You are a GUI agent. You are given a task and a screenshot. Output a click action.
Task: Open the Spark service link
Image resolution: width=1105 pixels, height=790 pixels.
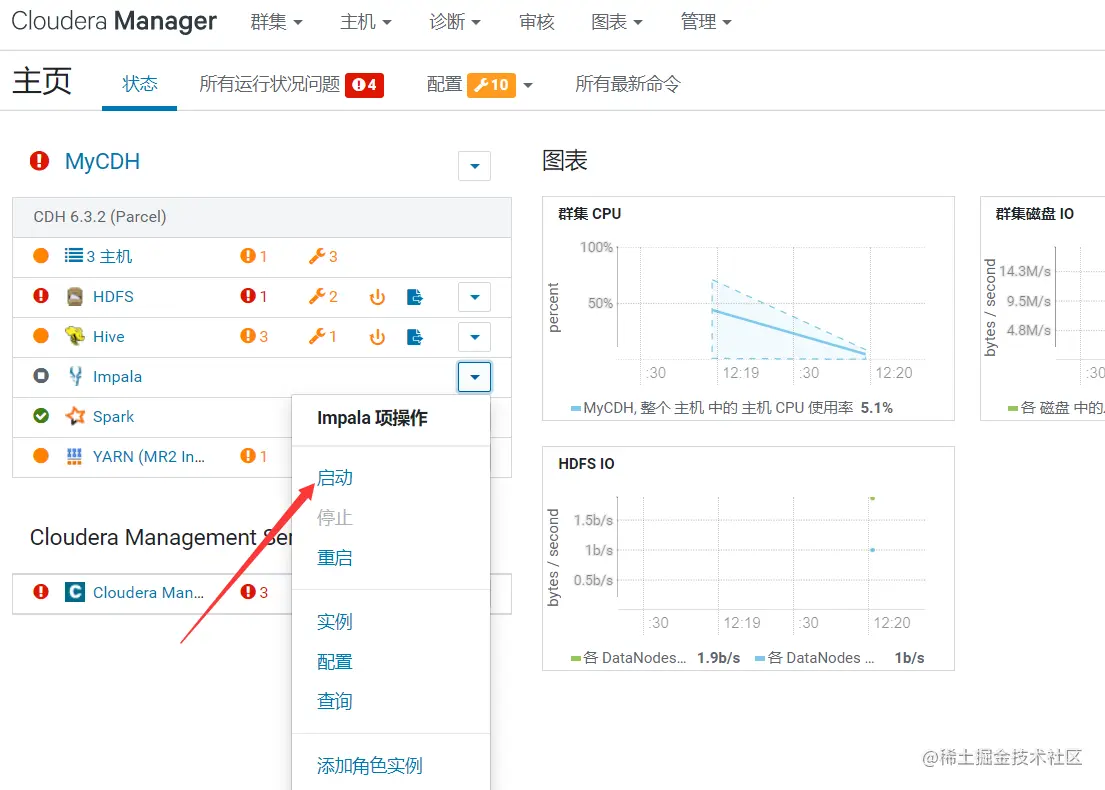[113, 416]
